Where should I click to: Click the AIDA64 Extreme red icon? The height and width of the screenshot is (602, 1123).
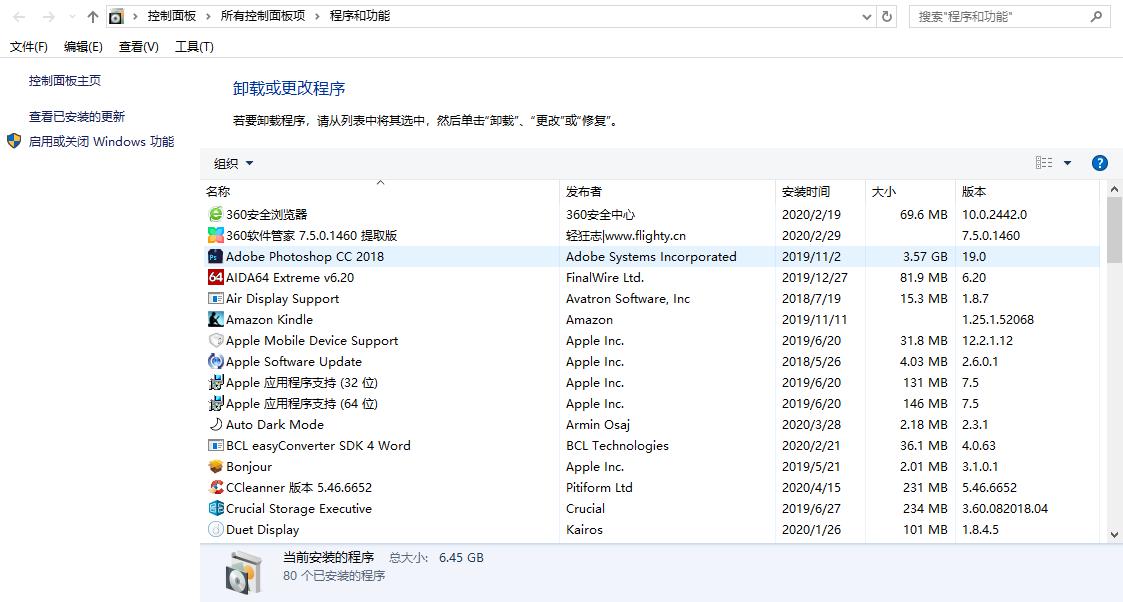(217, 277)
